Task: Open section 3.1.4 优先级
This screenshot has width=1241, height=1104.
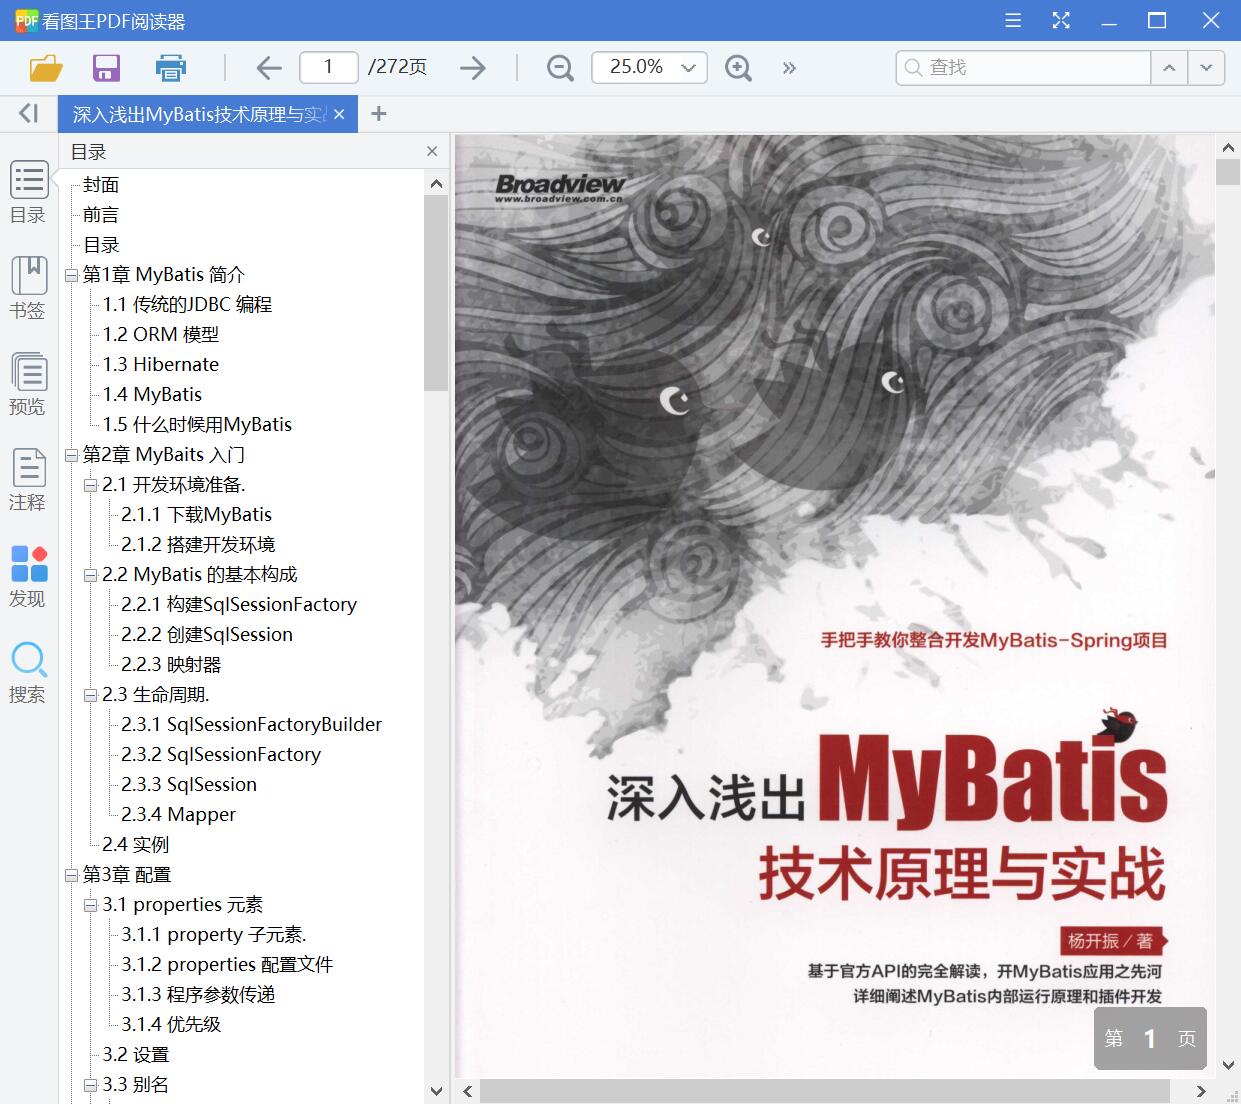Action: pos(171,1025)
